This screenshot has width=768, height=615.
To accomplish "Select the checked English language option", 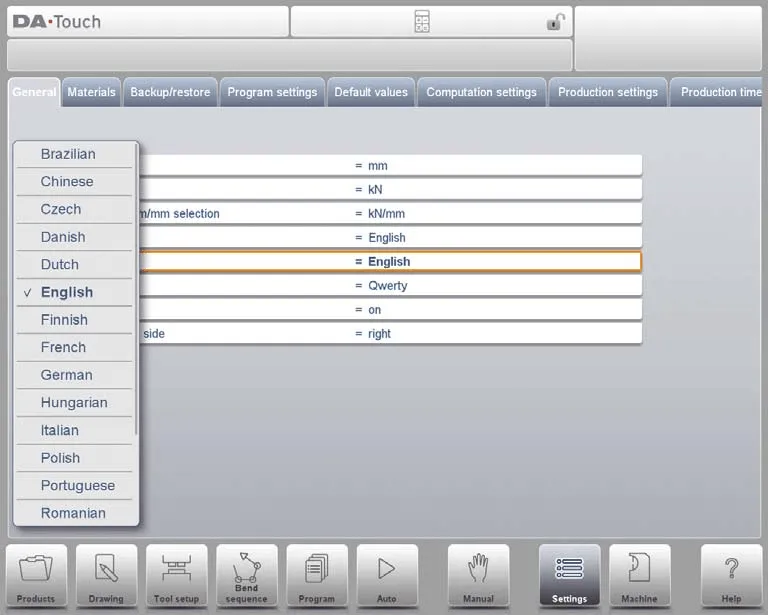I will click(67, 292).
